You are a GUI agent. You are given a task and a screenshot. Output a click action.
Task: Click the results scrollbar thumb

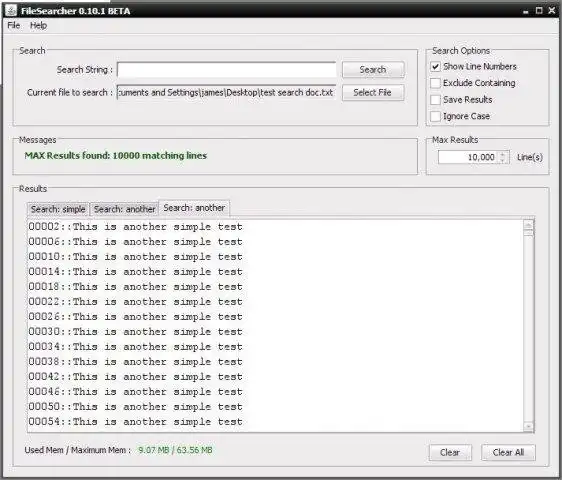coord(528,233)
